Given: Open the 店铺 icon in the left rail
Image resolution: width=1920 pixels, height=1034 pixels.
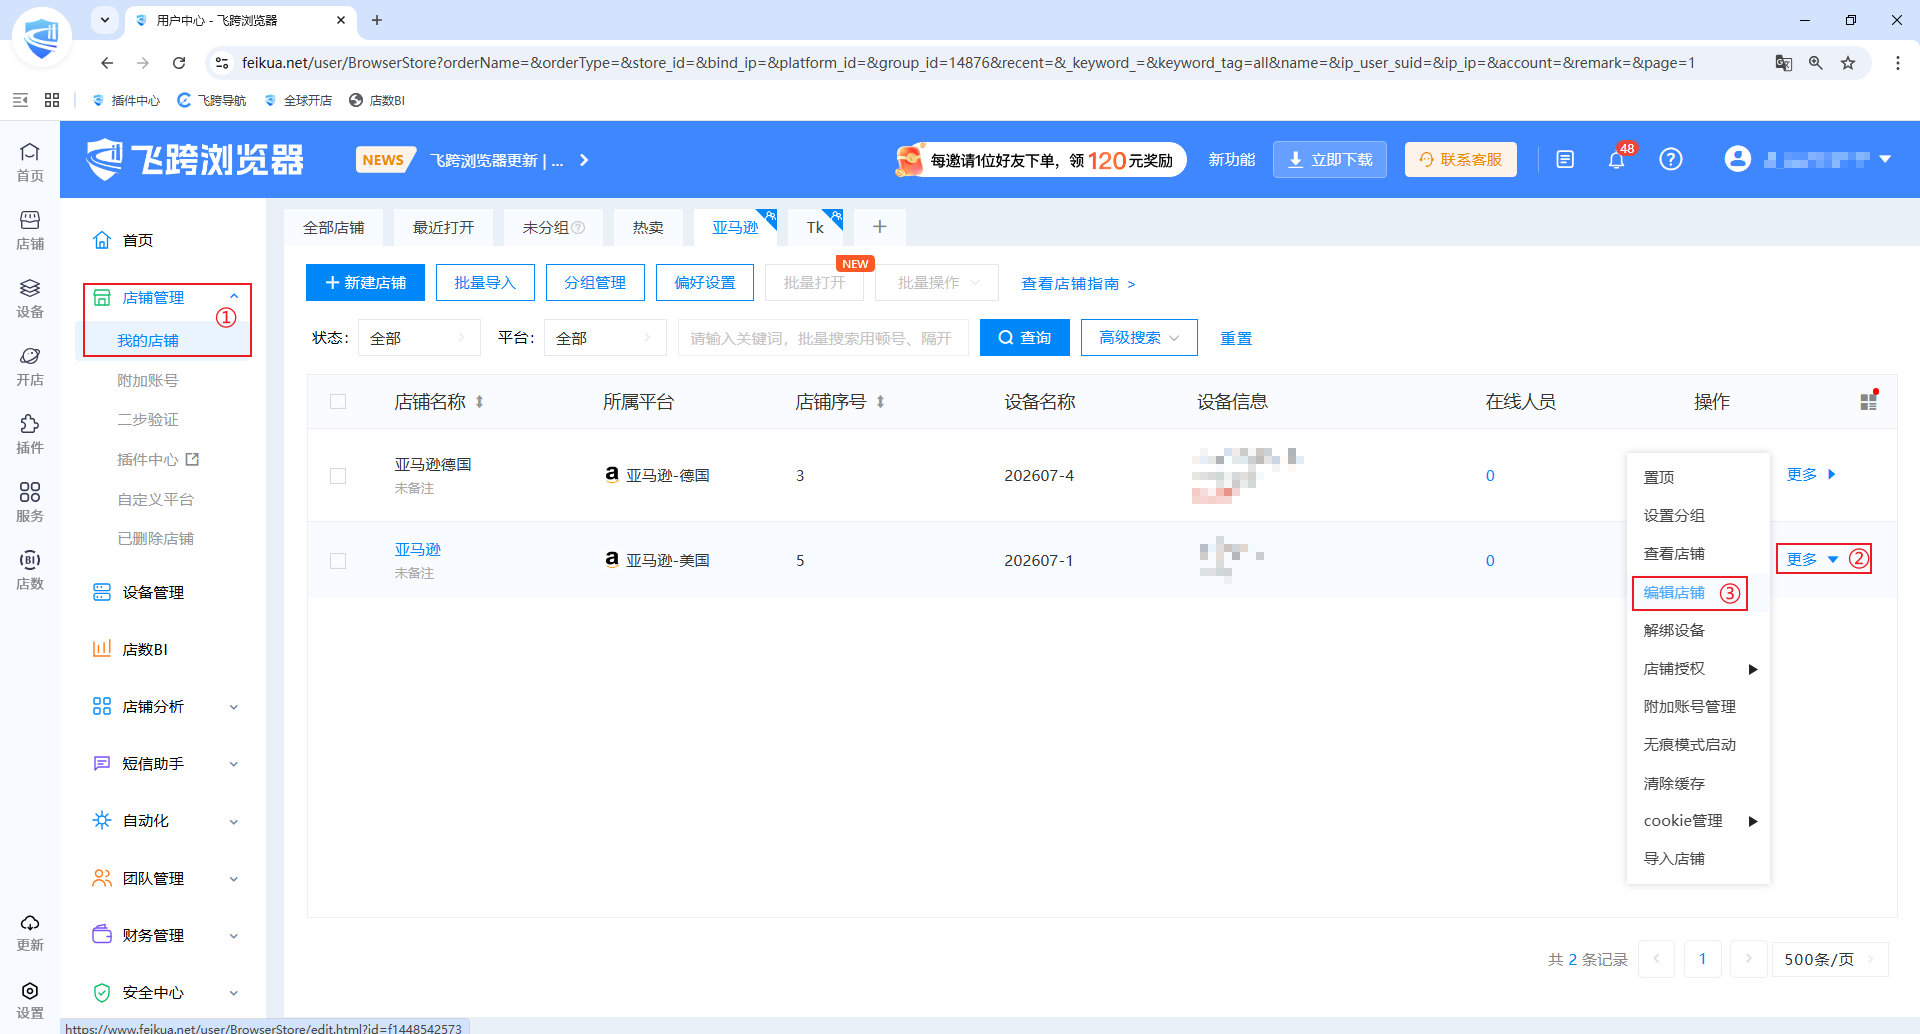Looking at the screenshot, I should pyautogui.click(x=30, y=229).
